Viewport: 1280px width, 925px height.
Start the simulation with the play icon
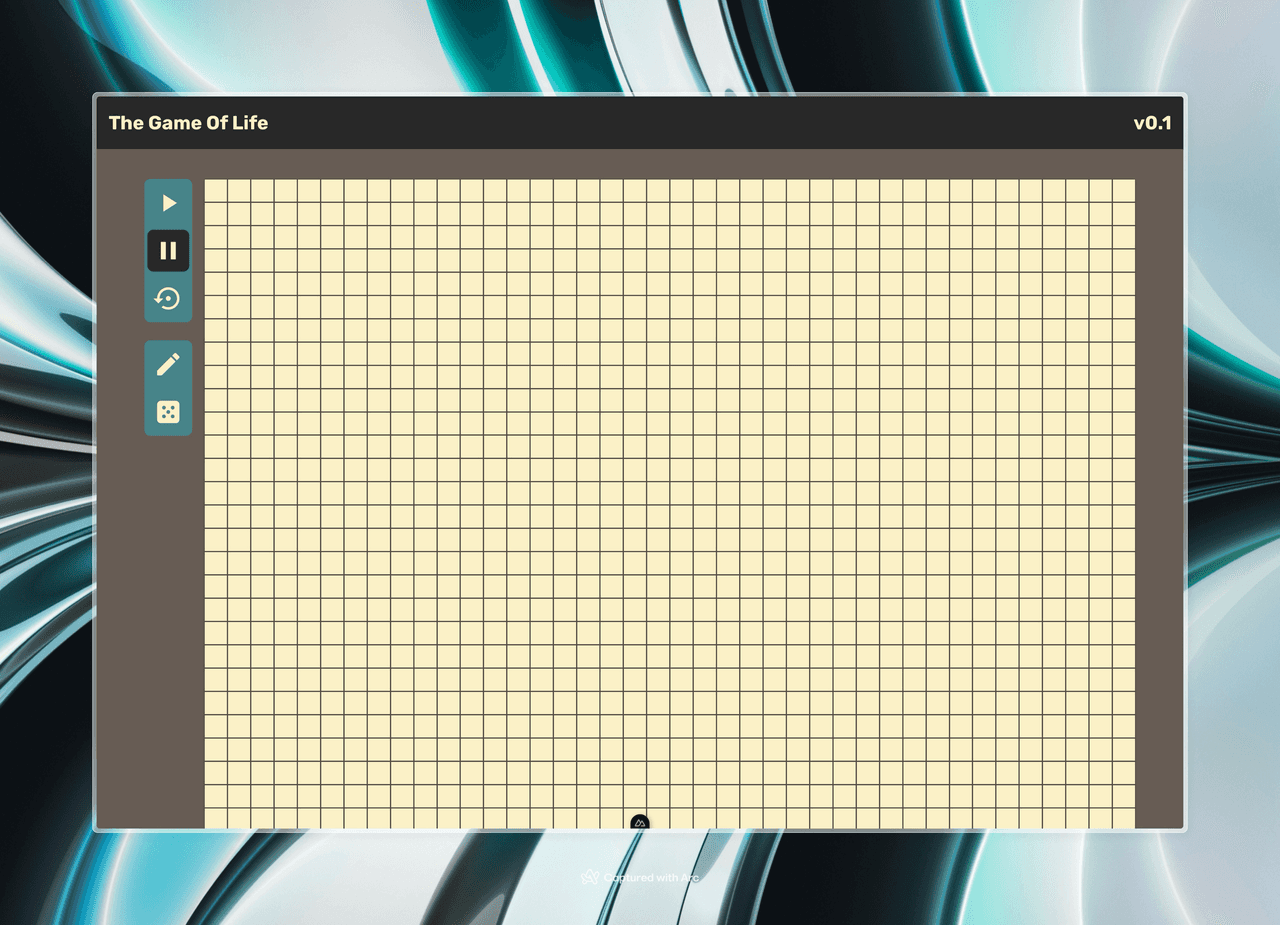pos(168,203)
